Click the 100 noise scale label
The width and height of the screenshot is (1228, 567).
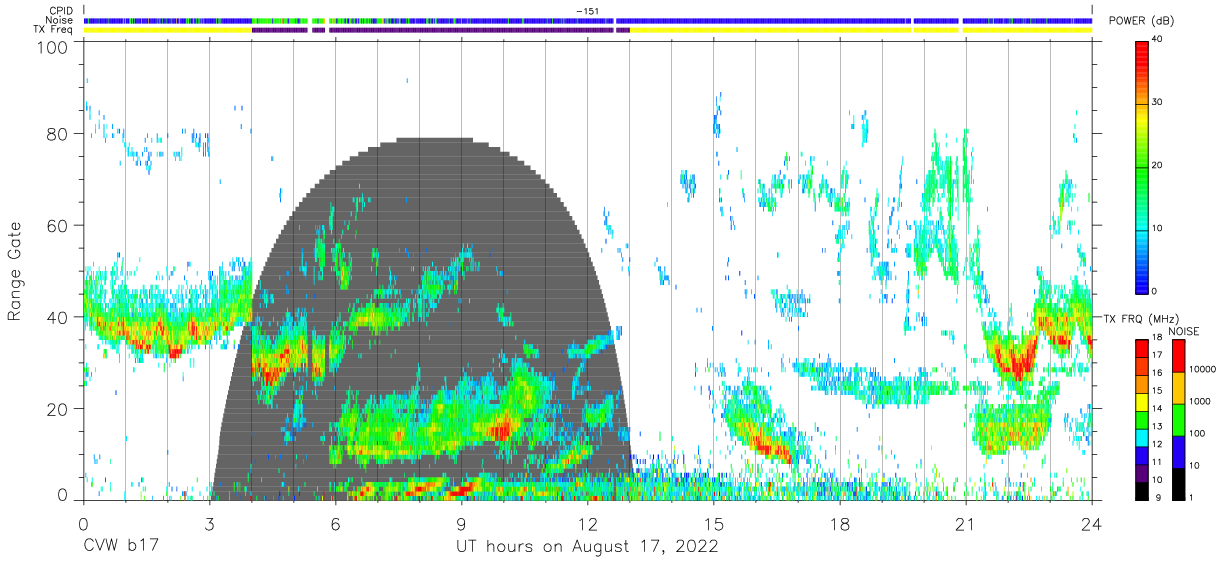(x=1198, y=433)
